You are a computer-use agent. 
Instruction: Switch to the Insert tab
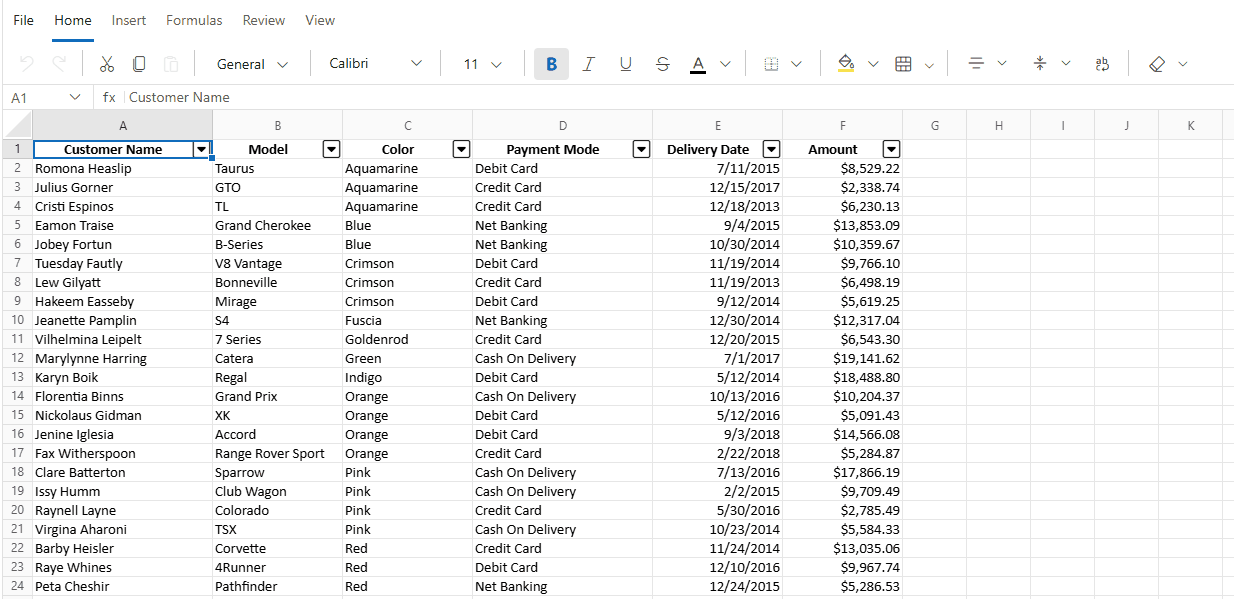(x=128, y=20)
